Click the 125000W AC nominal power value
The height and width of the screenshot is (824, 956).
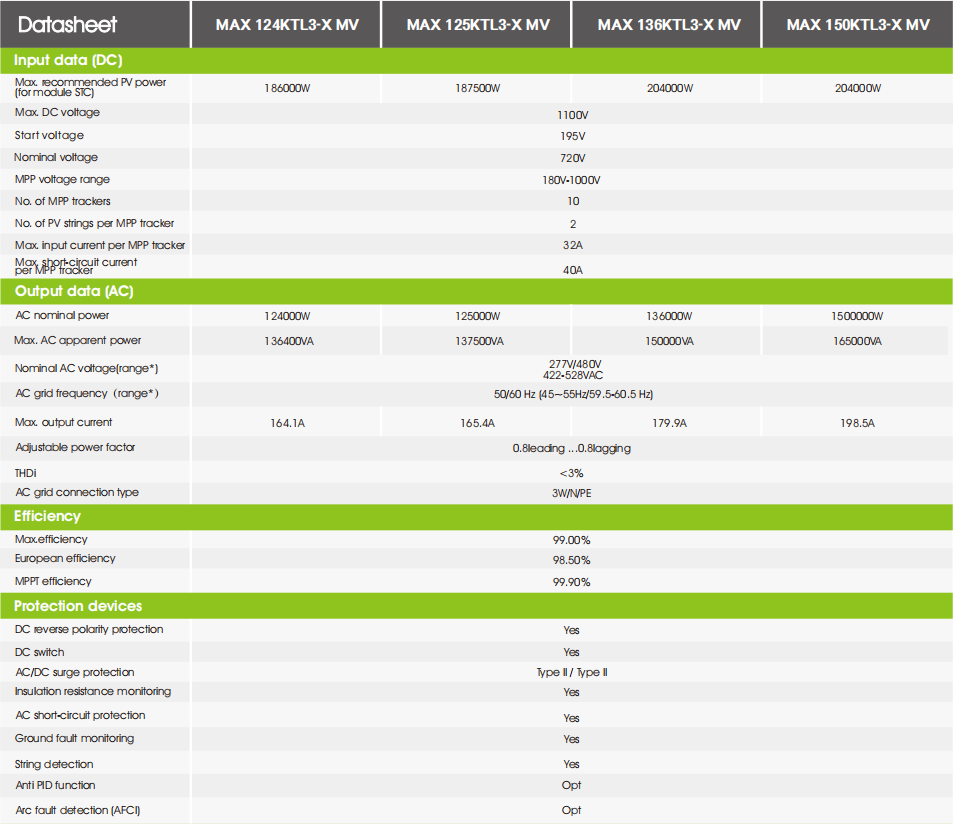click(x=477, y=317)
